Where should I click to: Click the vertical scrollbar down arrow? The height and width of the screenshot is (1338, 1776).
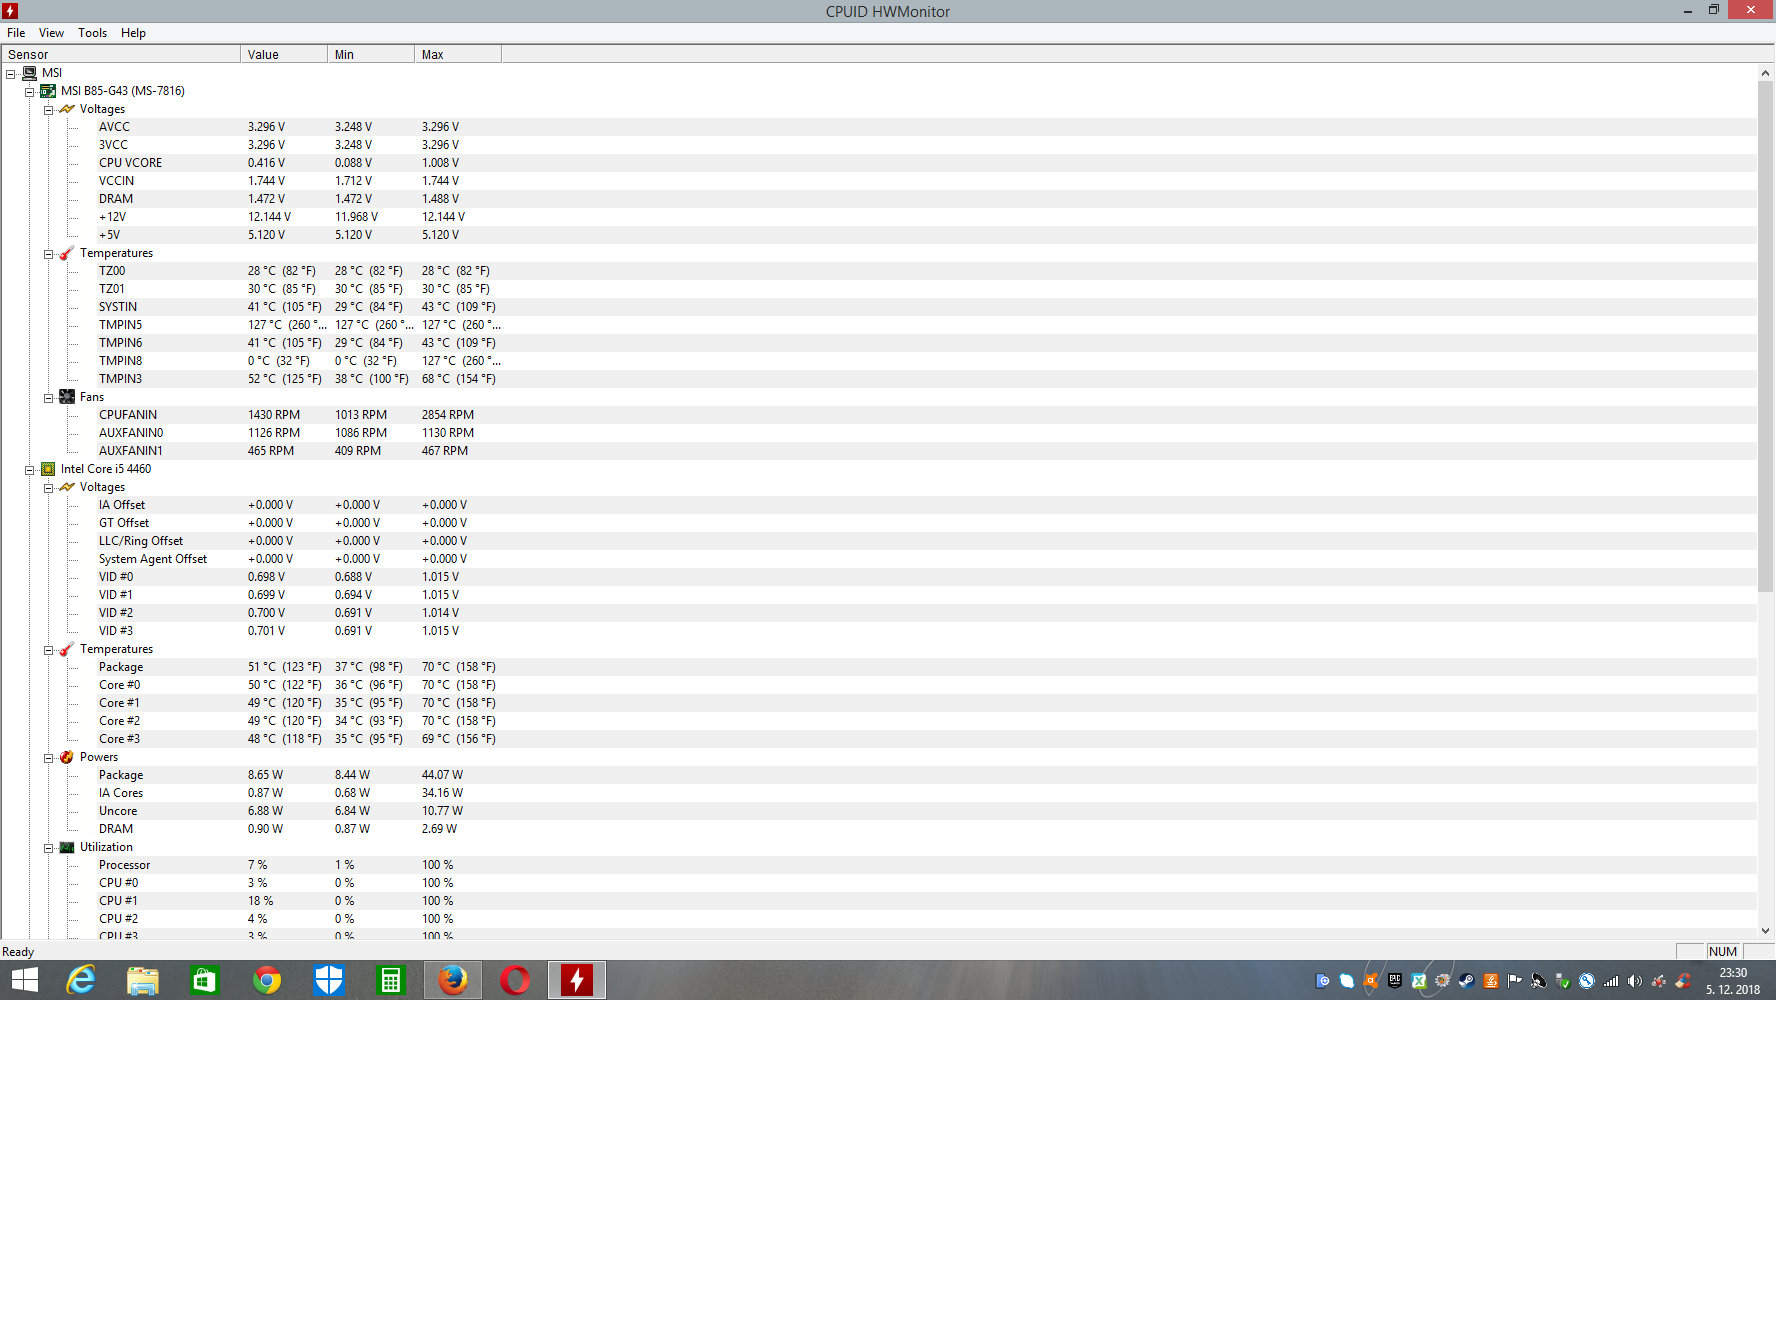click(x=1765, y=930)
